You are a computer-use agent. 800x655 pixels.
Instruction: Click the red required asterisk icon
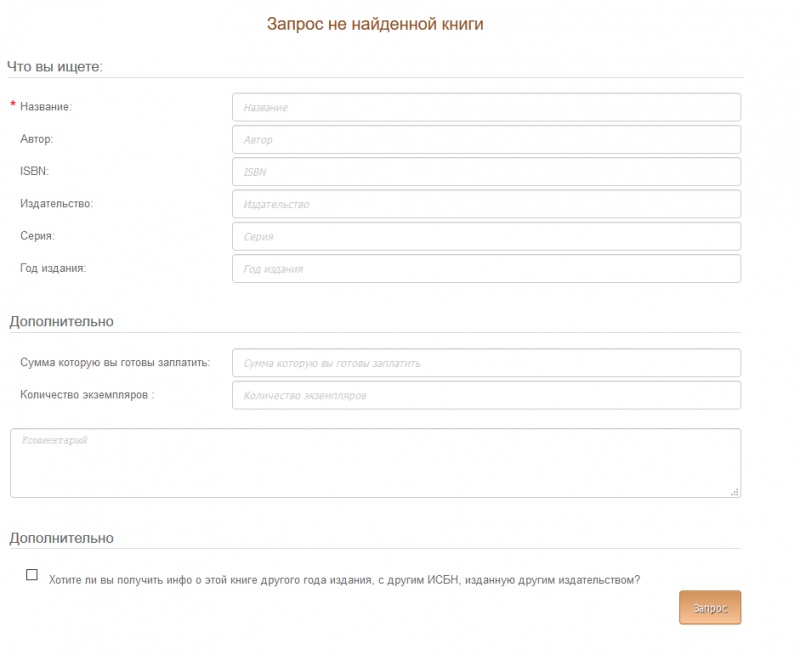[13, 105]
